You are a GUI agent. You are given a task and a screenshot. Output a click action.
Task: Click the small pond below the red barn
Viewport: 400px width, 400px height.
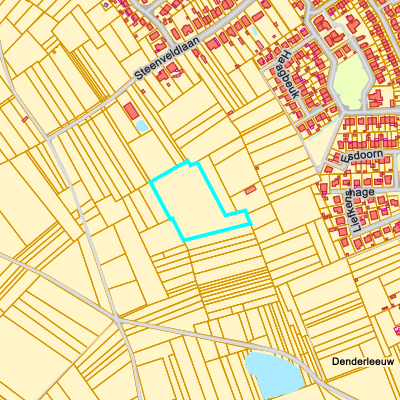142,126
